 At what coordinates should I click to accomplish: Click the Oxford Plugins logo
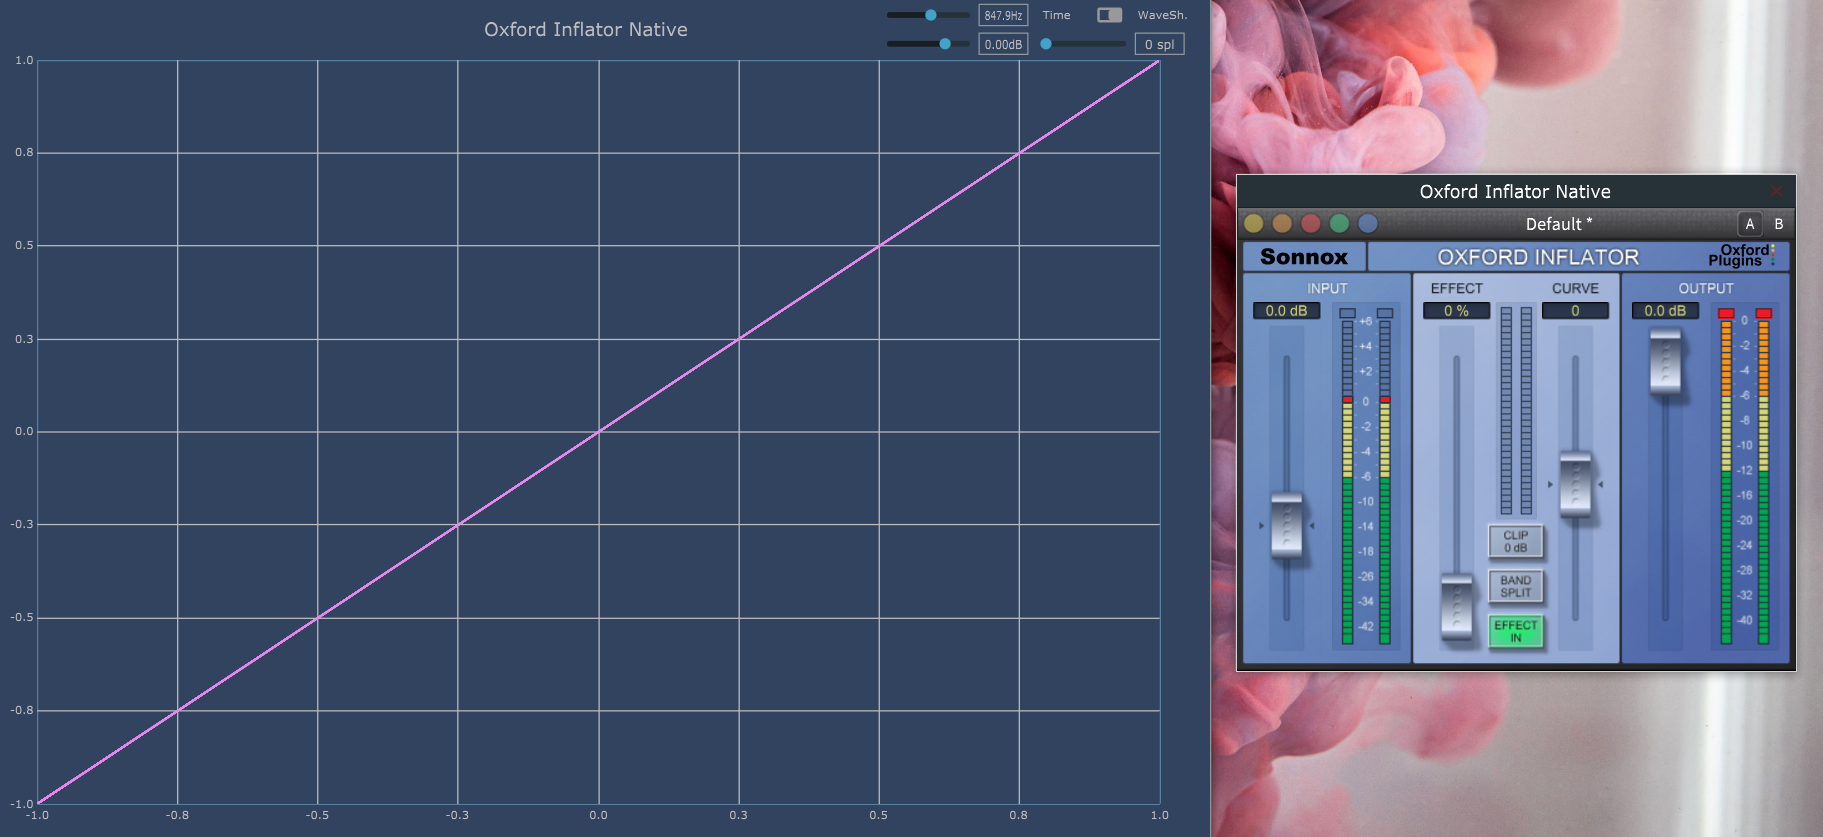click(x=1742, y=256)
